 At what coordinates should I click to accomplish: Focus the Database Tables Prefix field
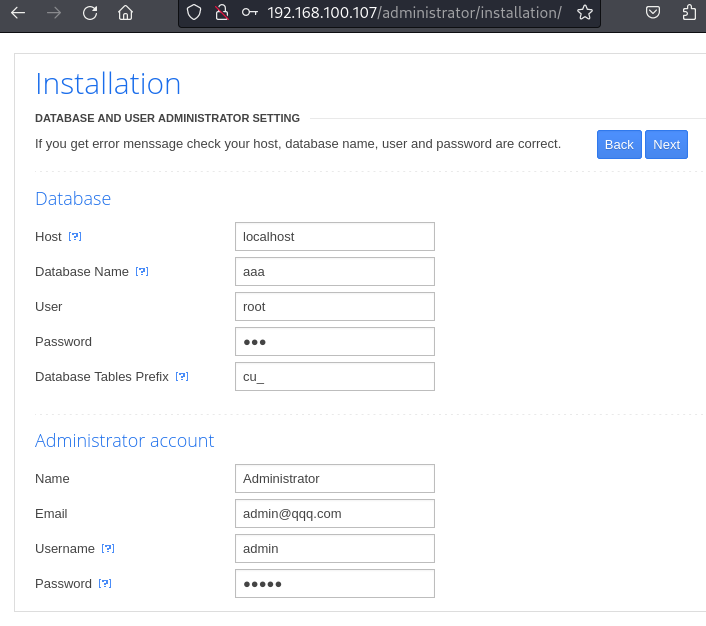(x=334, y=377)
